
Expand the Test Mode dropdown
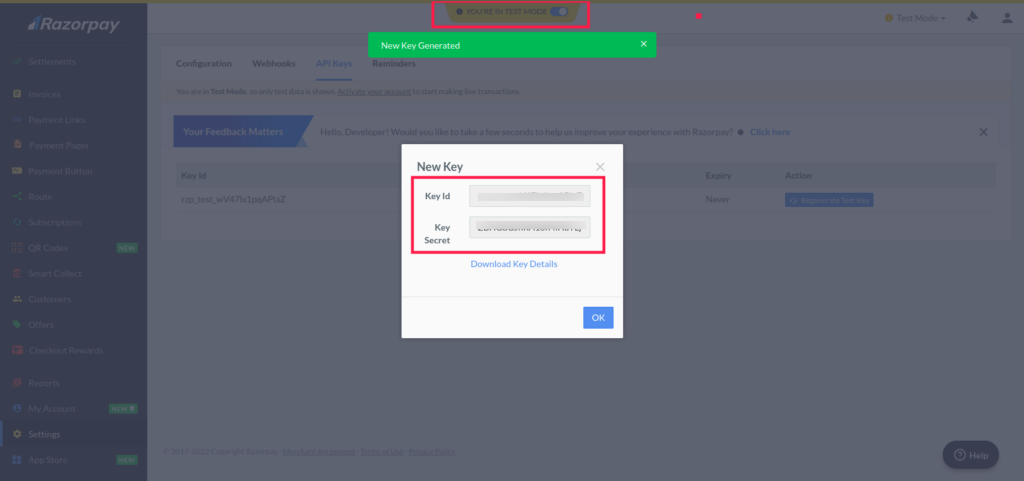pos(915,18)
